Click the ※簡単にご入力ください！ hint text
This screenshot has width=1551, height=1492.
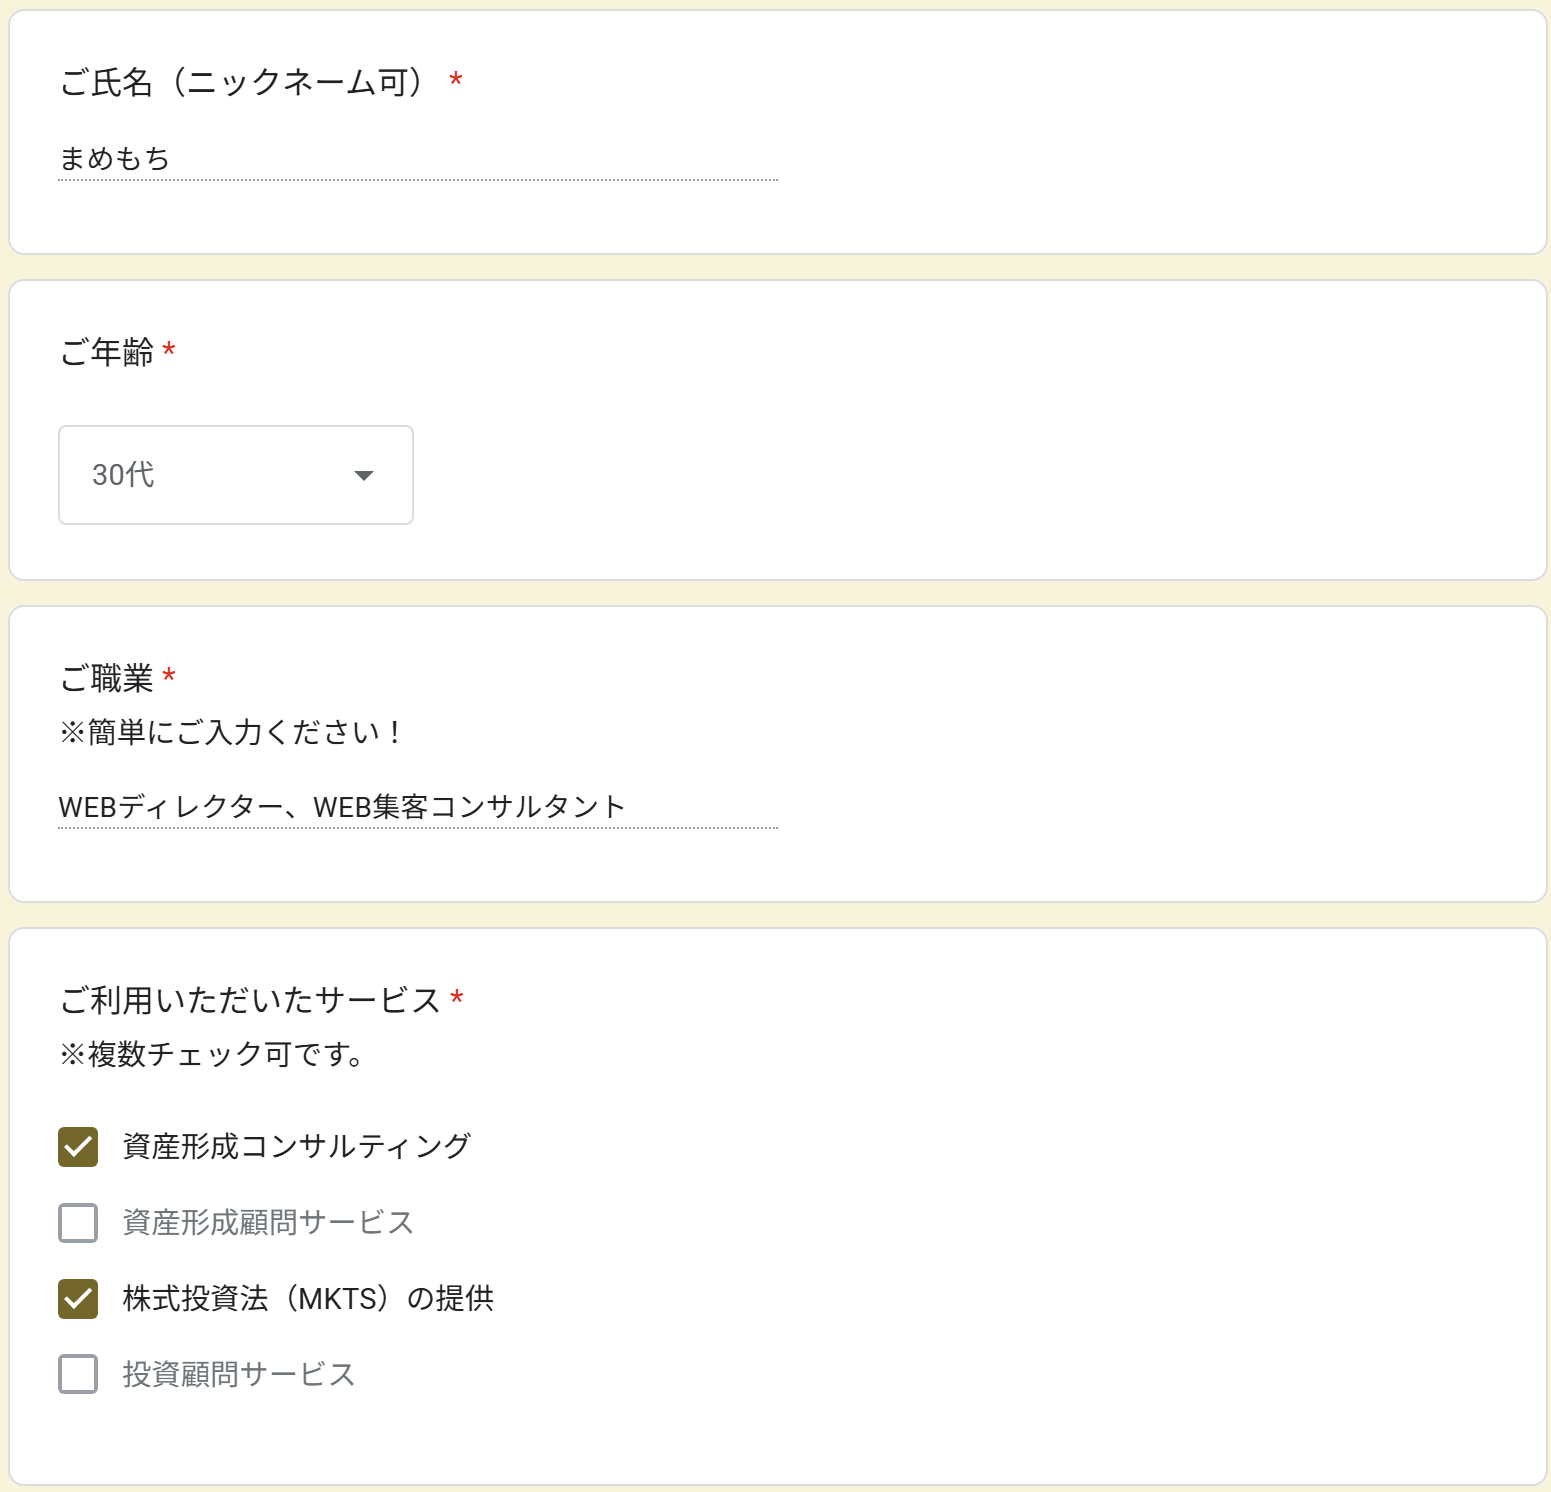232,733
